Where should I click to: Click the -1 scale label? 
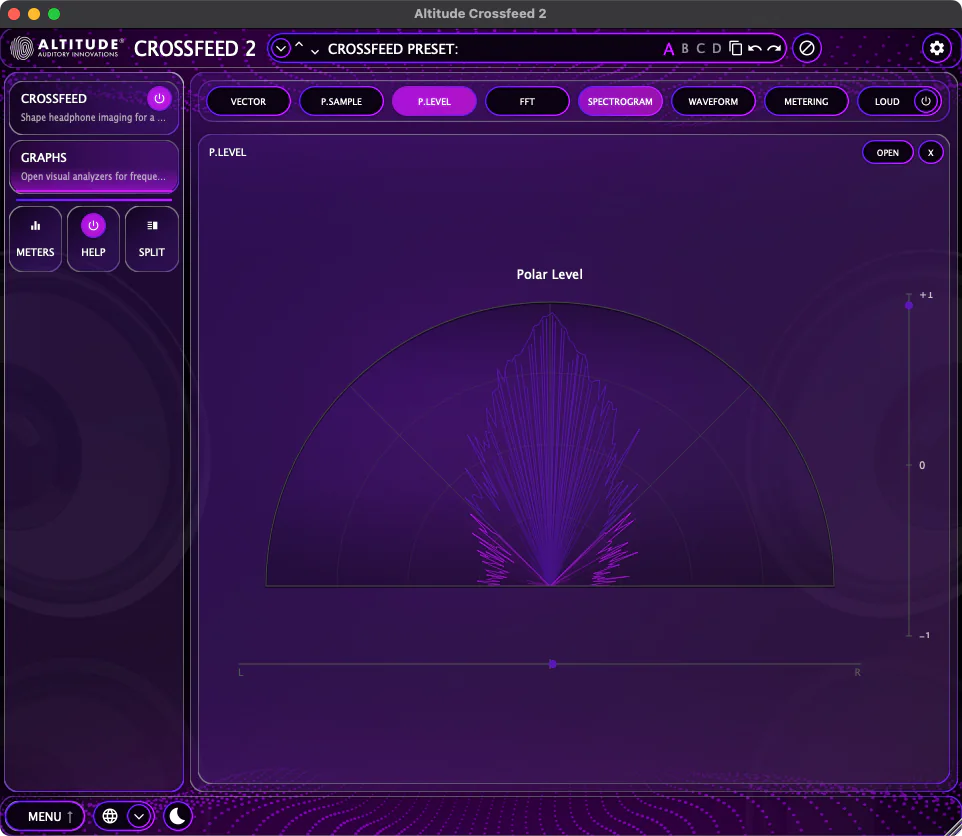(x=925, y=635)
